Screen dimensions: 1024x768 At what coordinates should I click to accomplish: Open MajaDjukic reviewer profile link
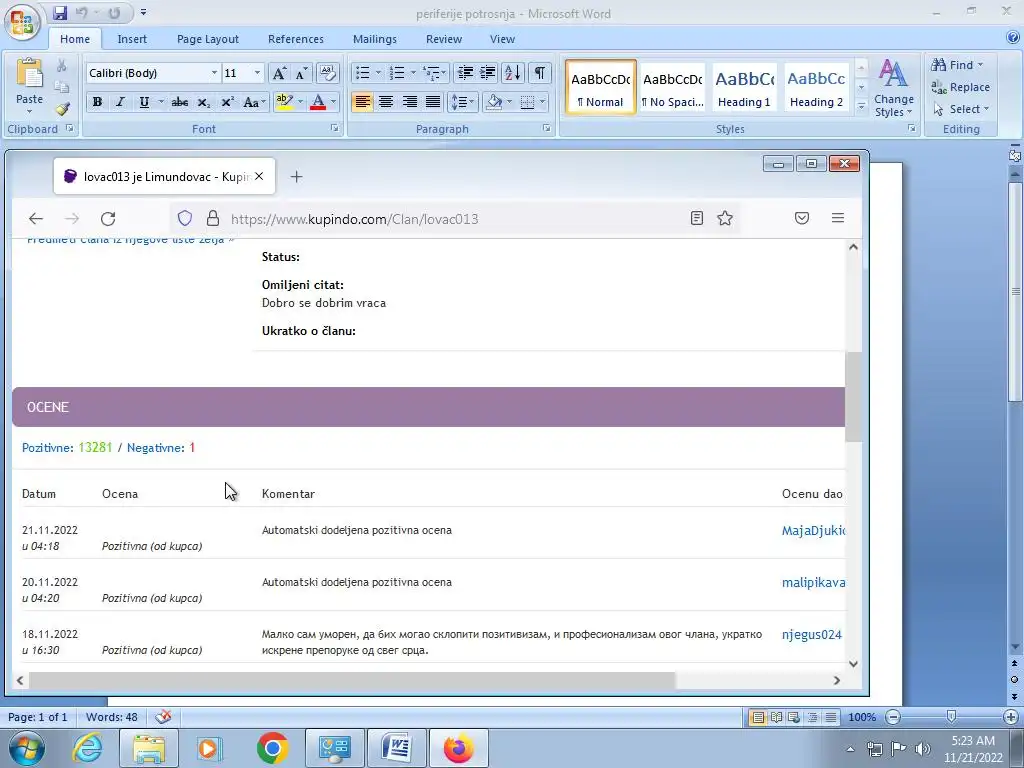click(813, 530)
